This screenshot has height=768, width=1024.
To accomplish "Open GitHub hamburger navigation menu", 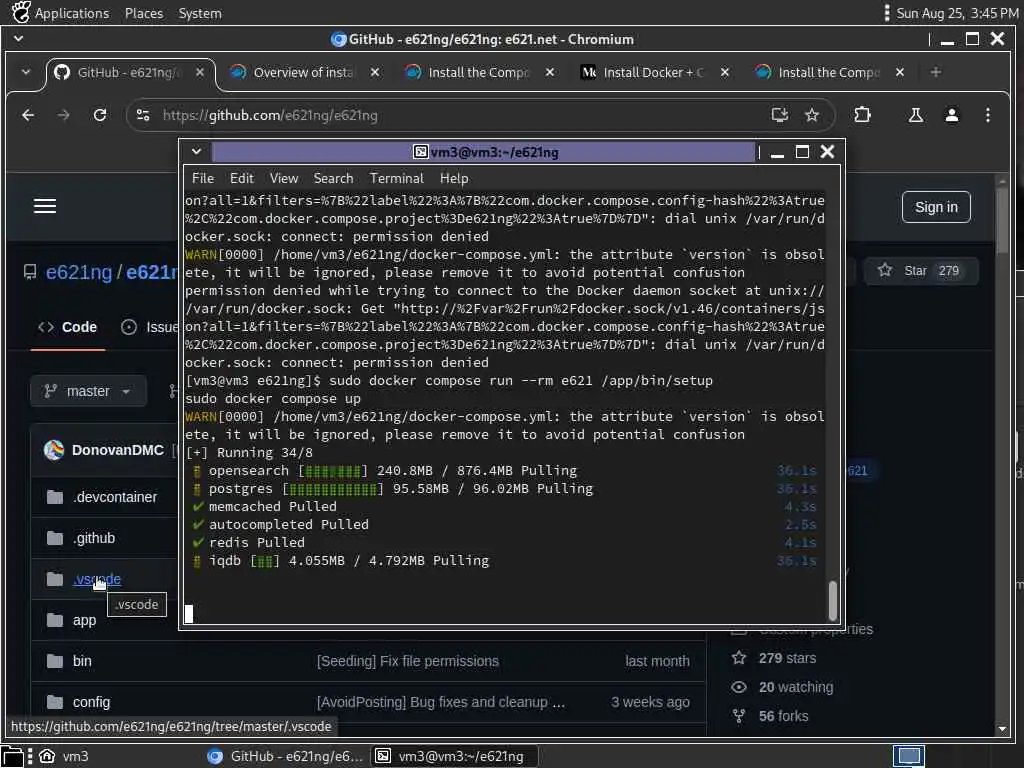I will tap(45, 206).
